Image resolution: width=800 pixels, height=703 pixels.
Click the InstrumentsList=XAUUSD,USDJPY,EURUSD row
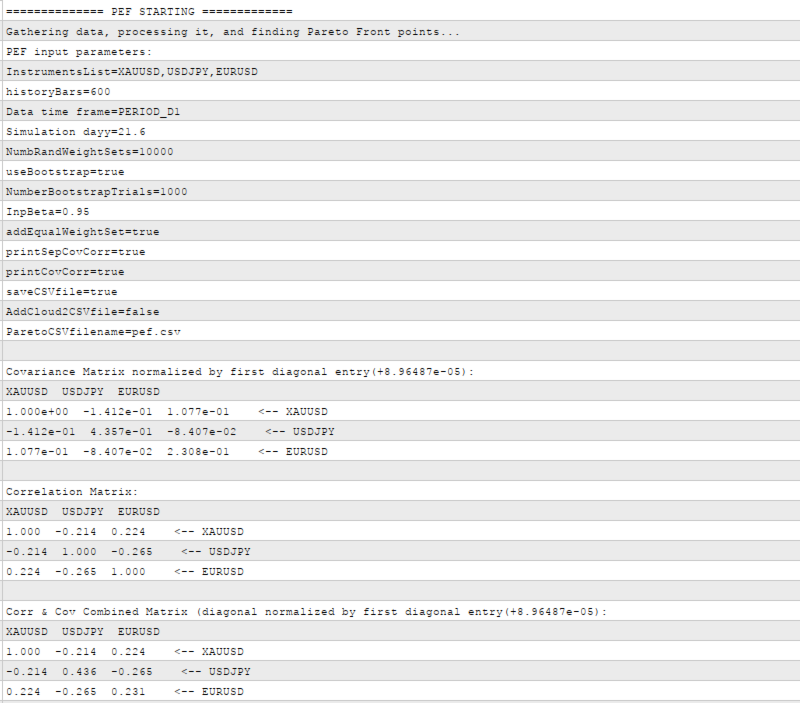(401, 71)
